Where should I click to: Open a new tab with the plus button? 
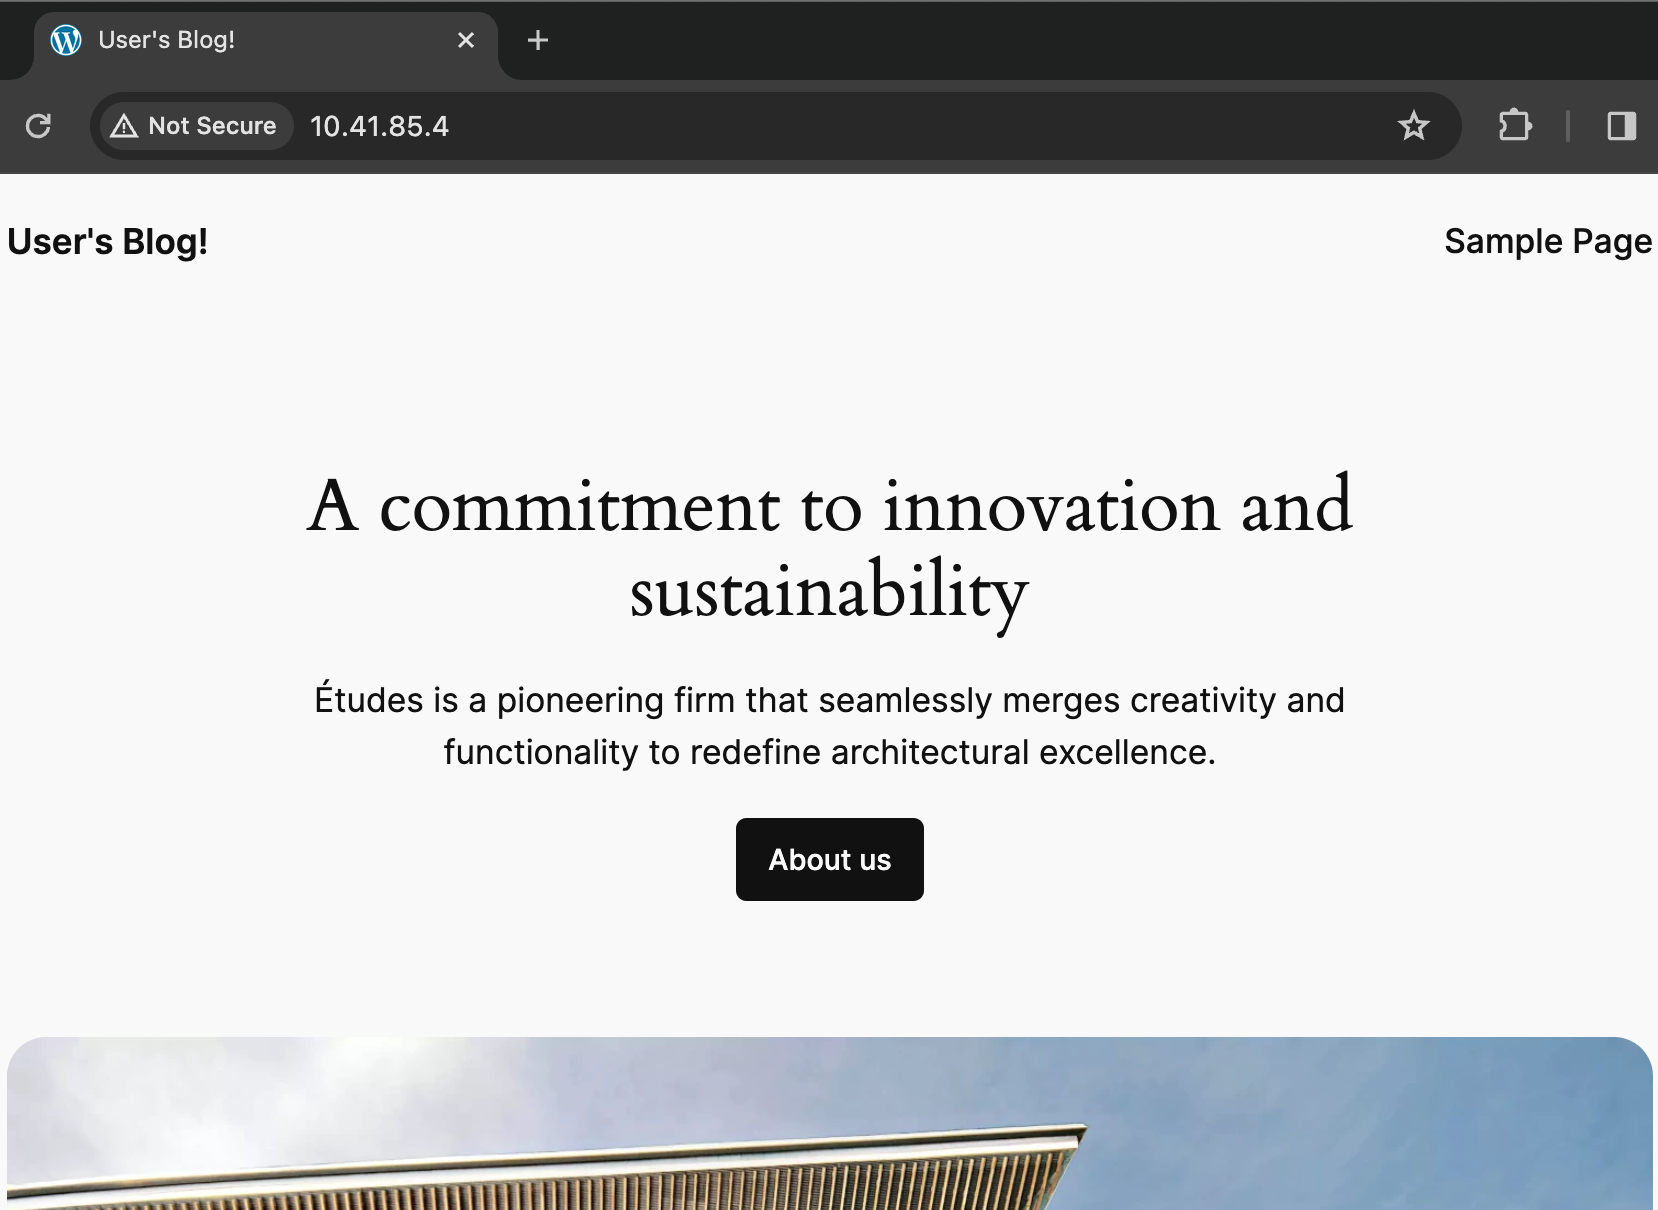coord(538,40)
